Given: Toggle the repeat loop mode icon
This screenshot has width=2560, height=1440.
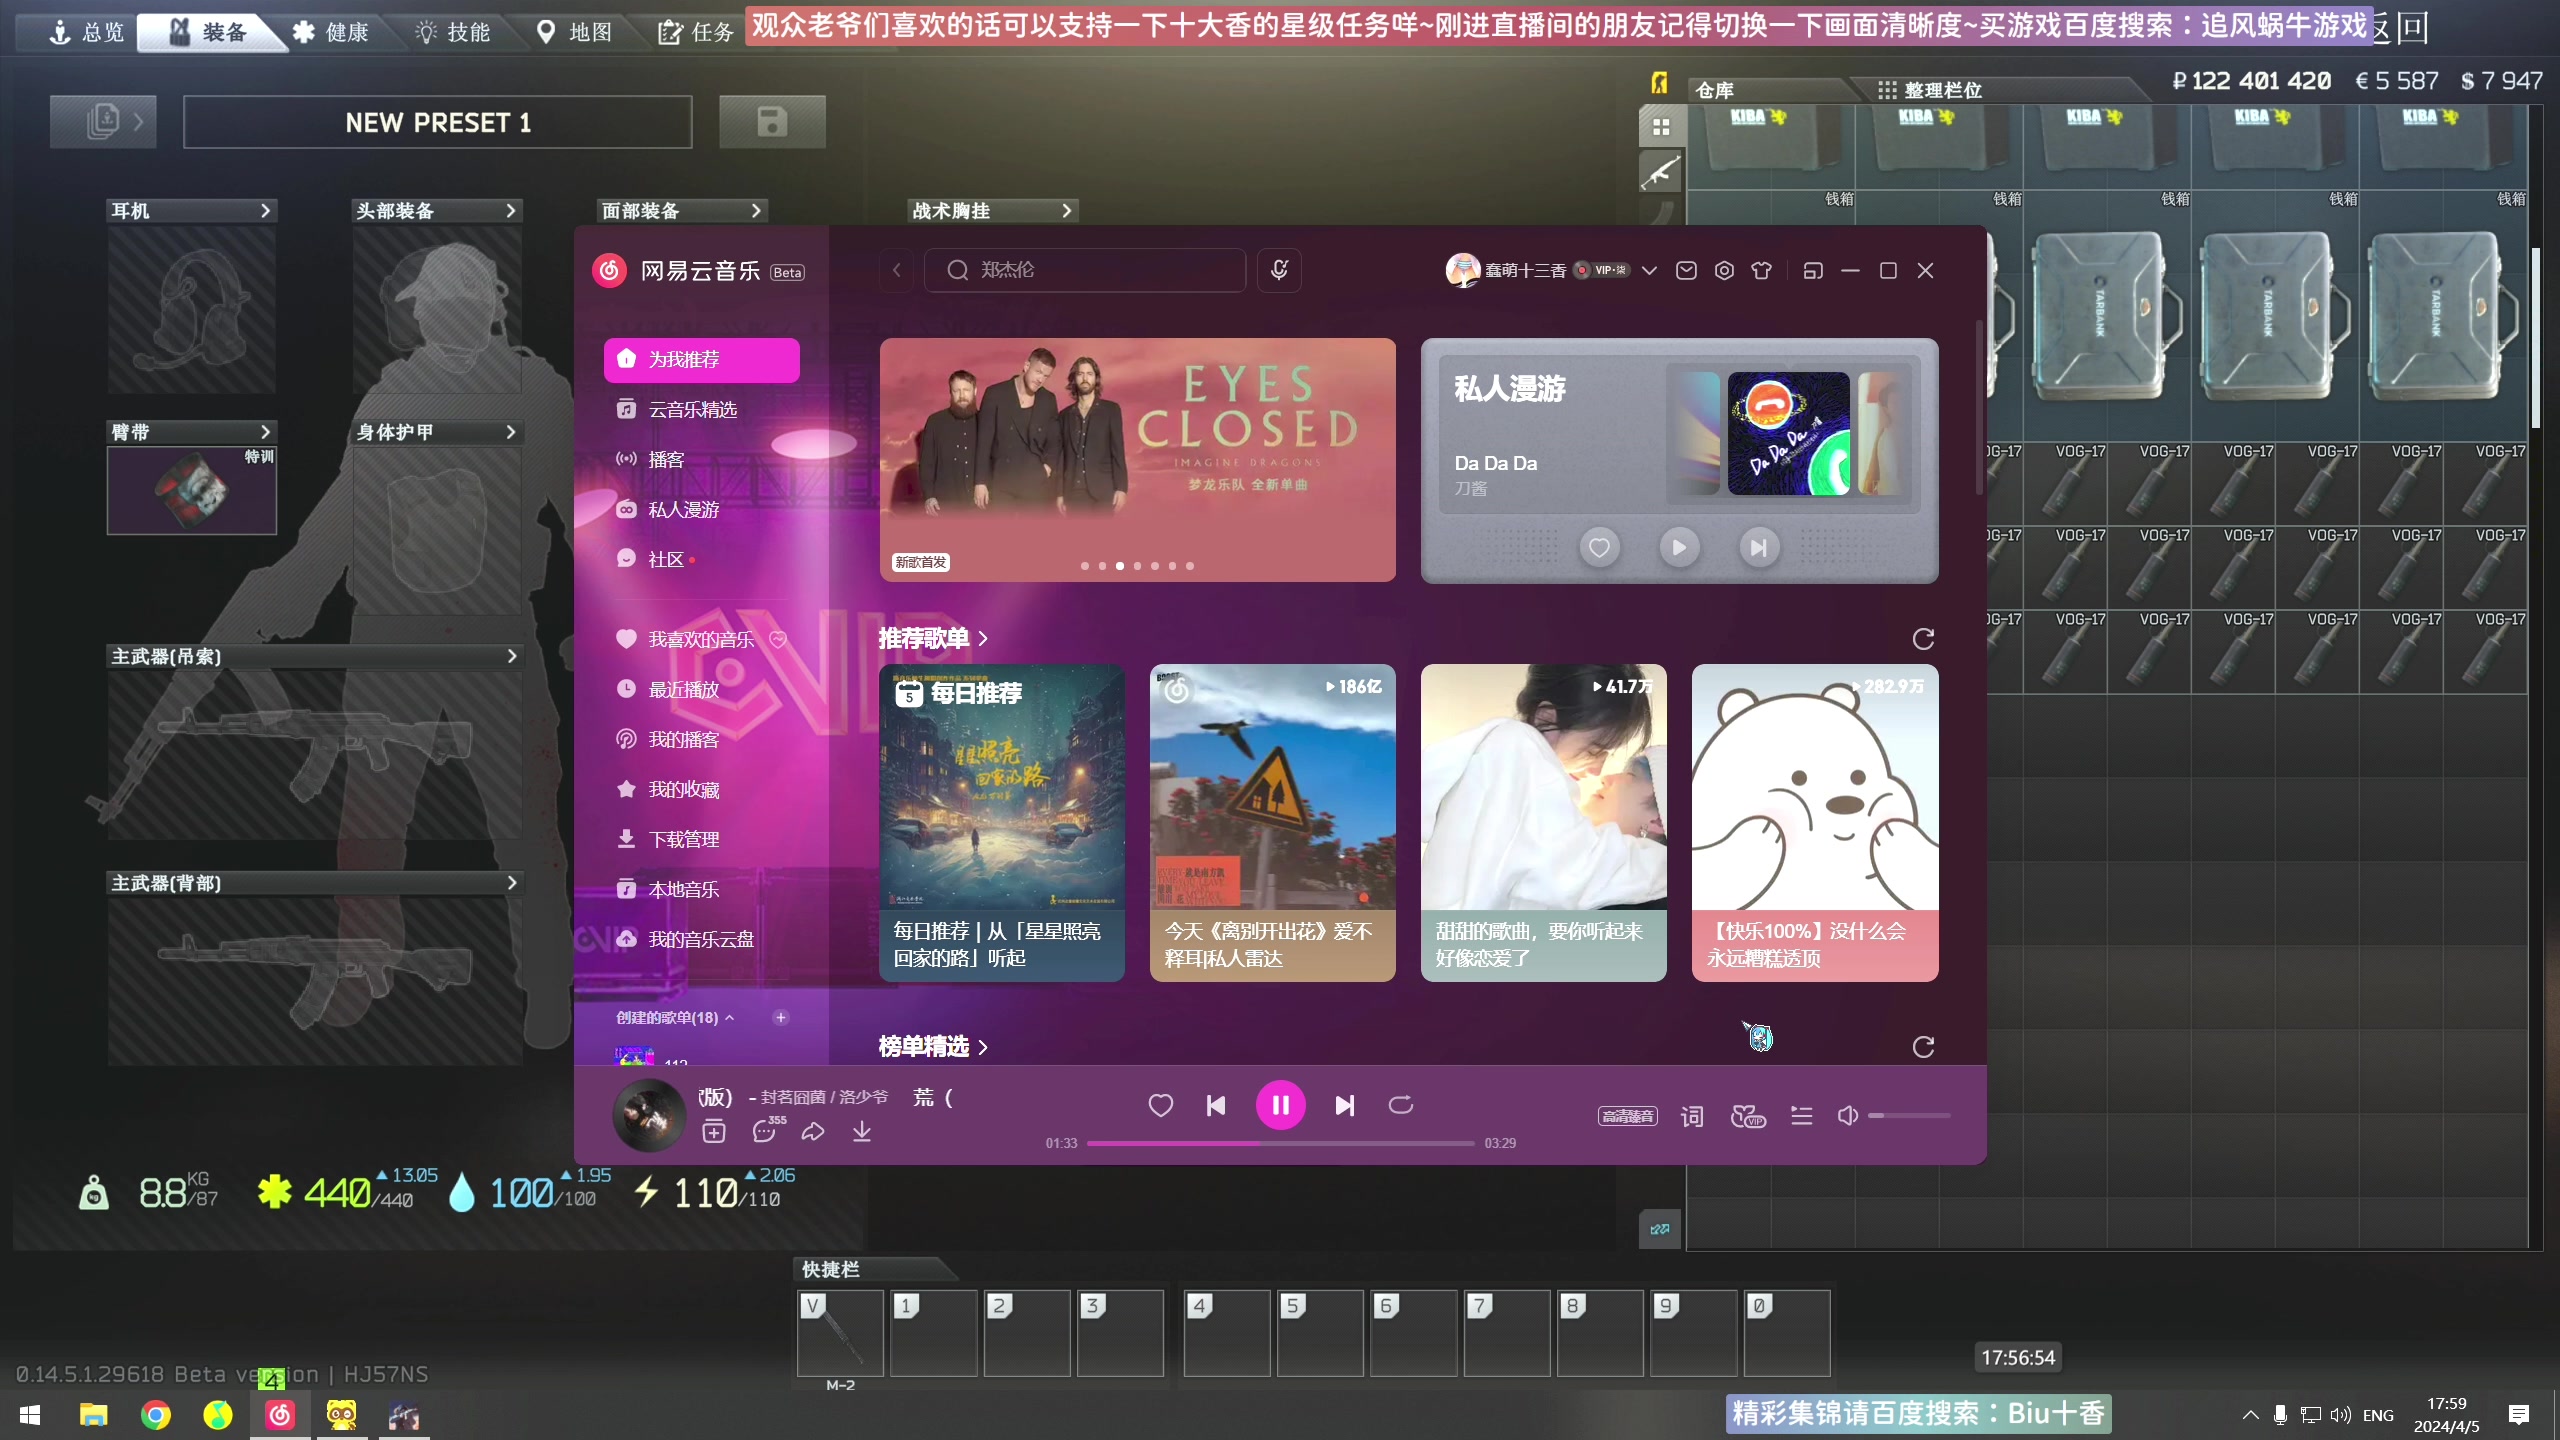Looking at the screenshot, I should tap(1401, 1105).
